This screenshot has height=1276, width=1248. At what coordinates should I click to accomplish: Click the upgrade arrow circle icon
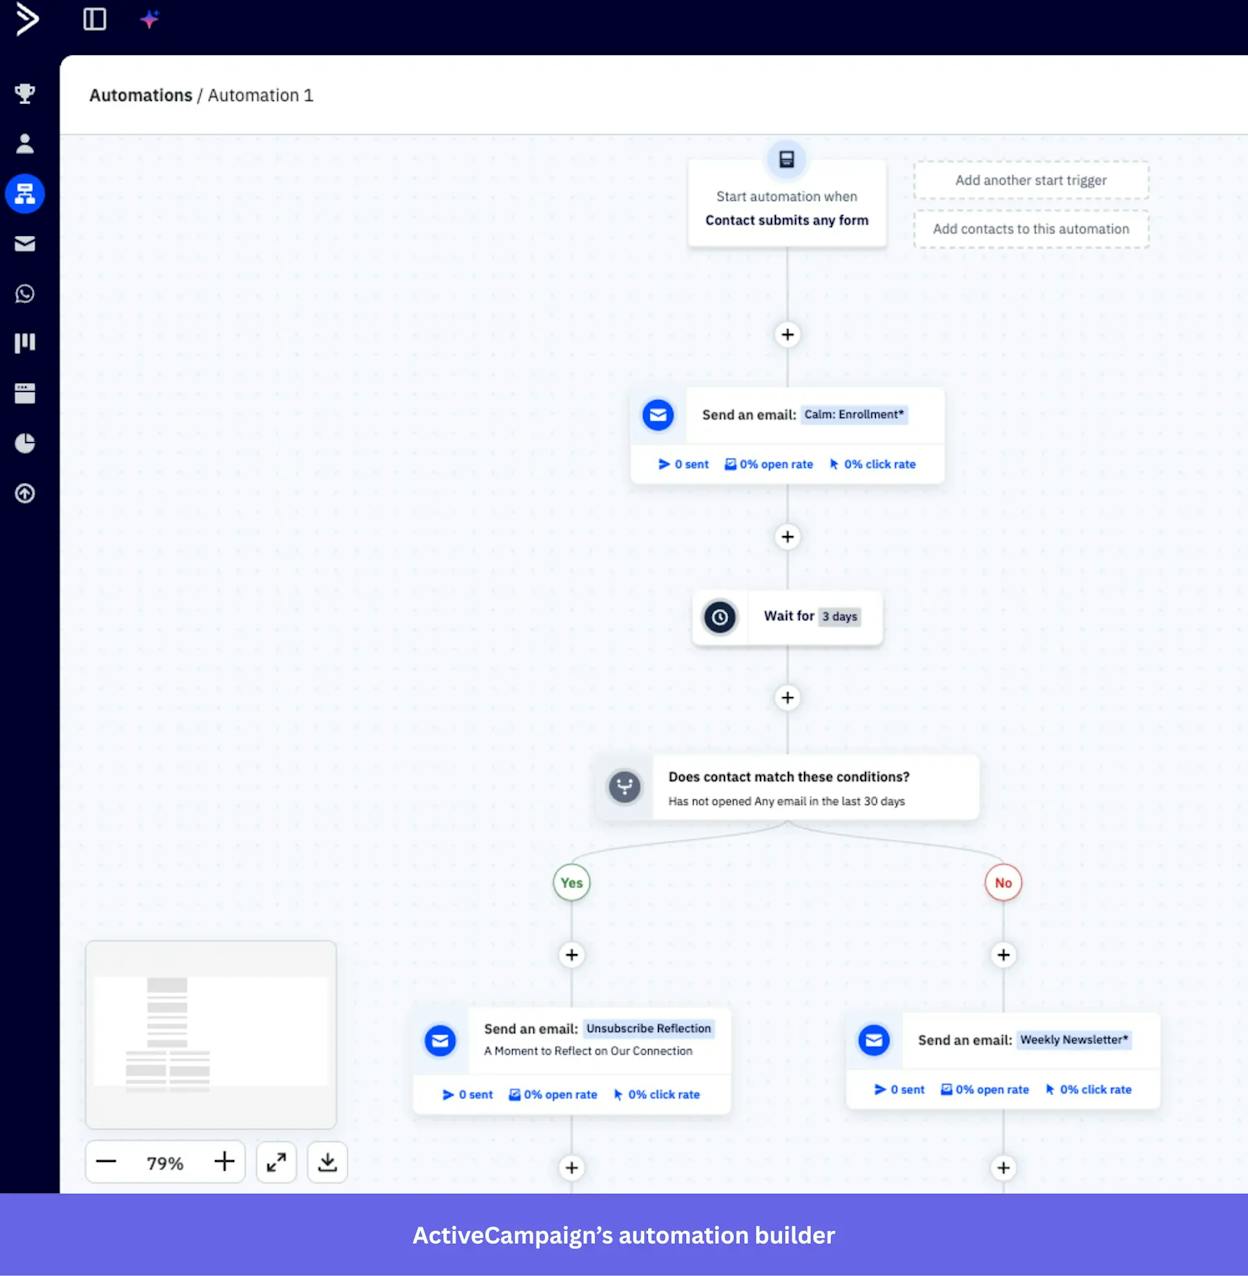(25, 493)
